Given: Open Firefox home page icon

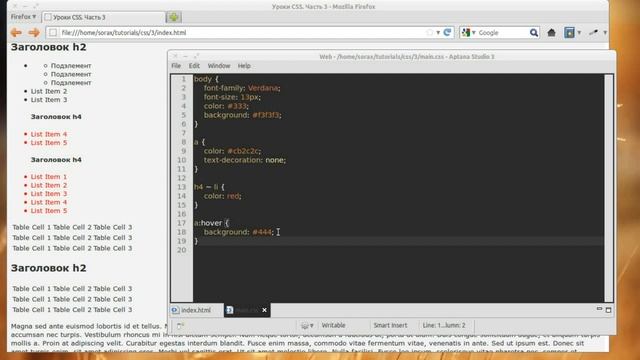Looking at the screenshot, I should 551,33.
